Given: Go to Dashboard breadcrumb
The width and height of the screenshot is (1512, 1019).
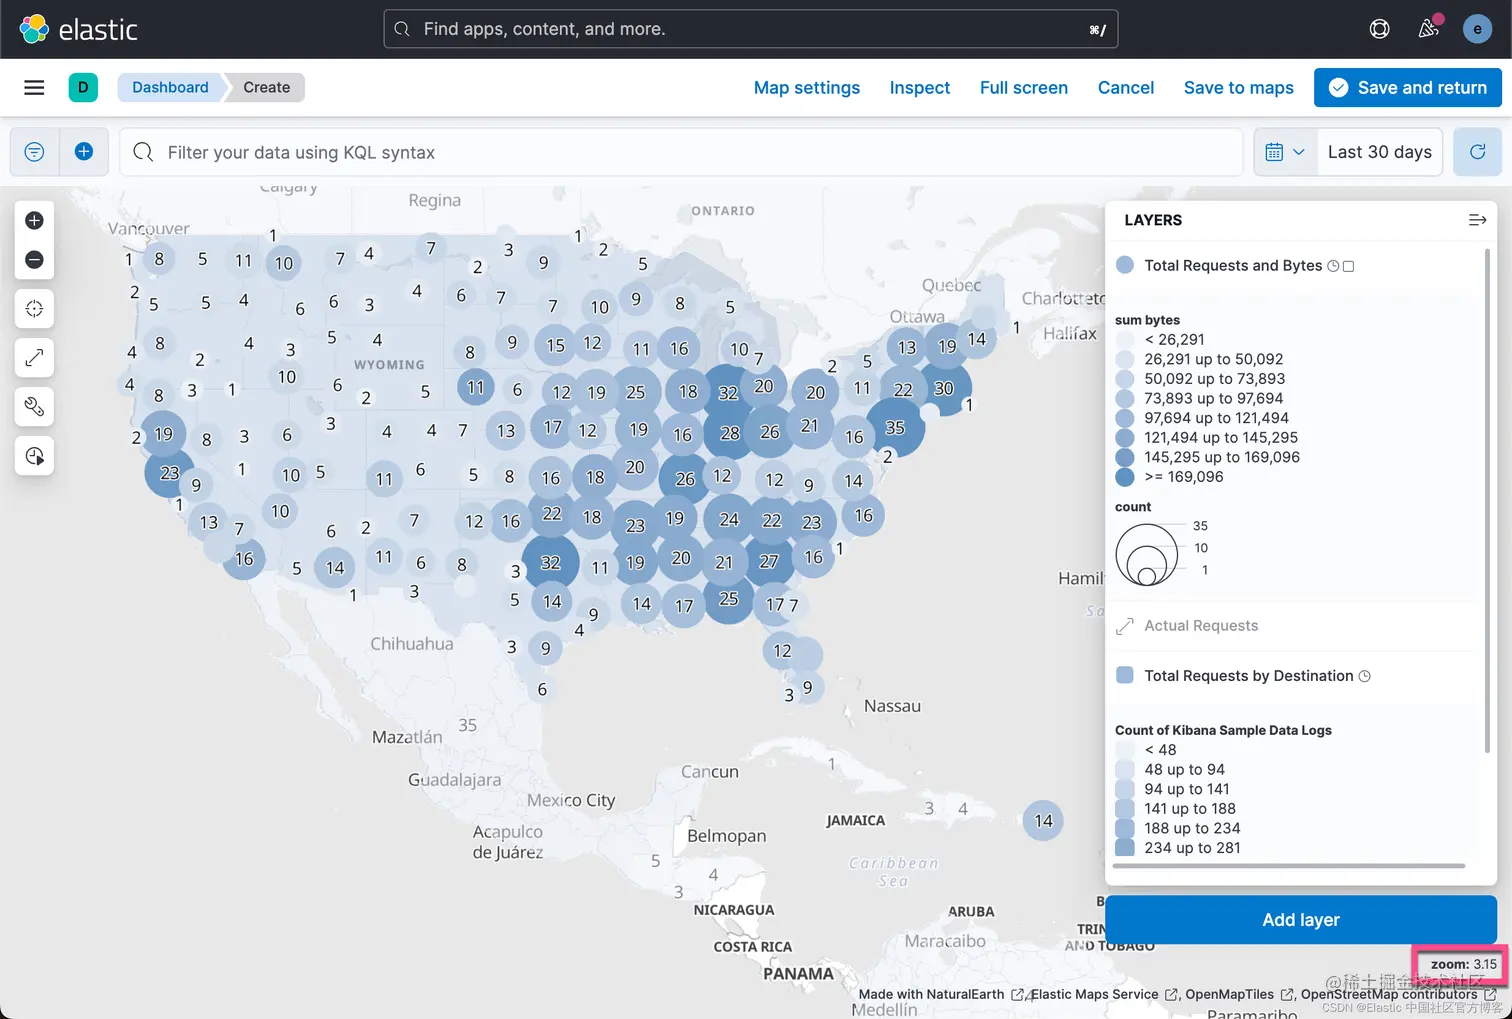Looking at the screenshot, I should (170, 87).
